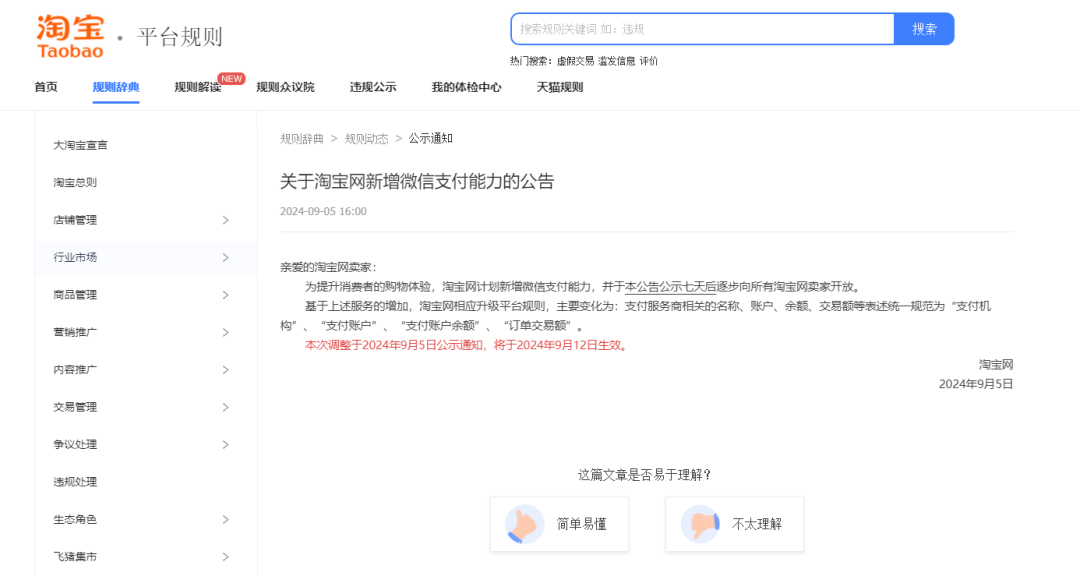
Task: Open the 规则辞典 tab
Action: (x=116, y=87)
